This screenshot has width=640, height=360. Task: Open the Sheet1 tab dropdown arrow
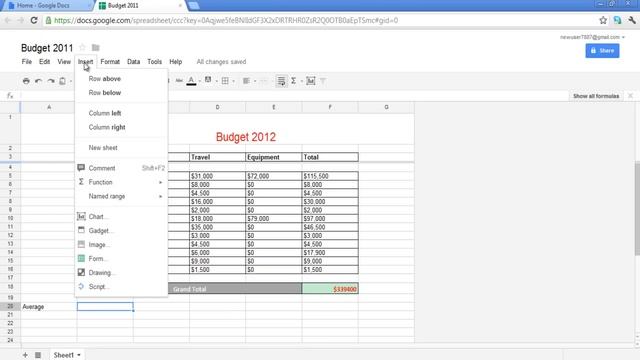click(x=79, y=355)
